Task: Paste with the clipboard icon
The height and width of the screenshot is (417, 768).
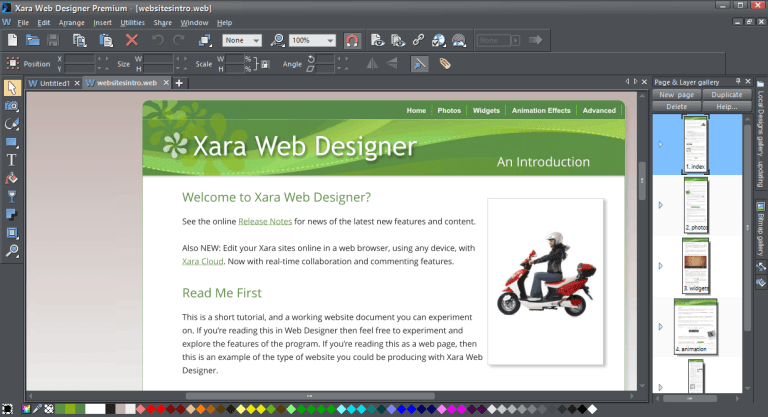Action: (x=106, y=40)
